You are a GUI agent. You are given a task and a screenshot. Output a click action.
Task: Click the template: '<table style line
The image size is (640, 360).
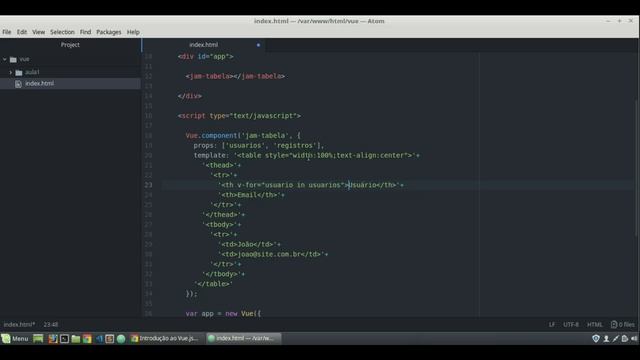(x=307, y=155)
